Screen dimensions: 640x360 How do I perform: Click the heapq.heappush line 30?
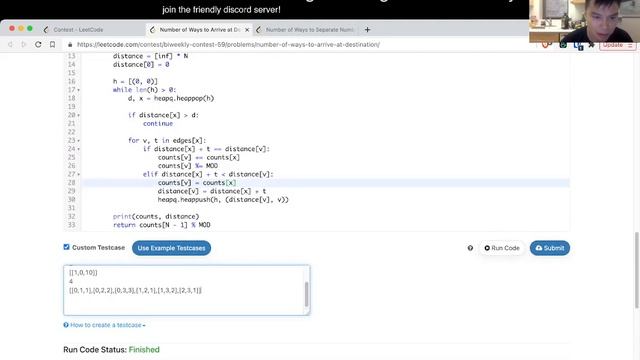click(223, 200)
